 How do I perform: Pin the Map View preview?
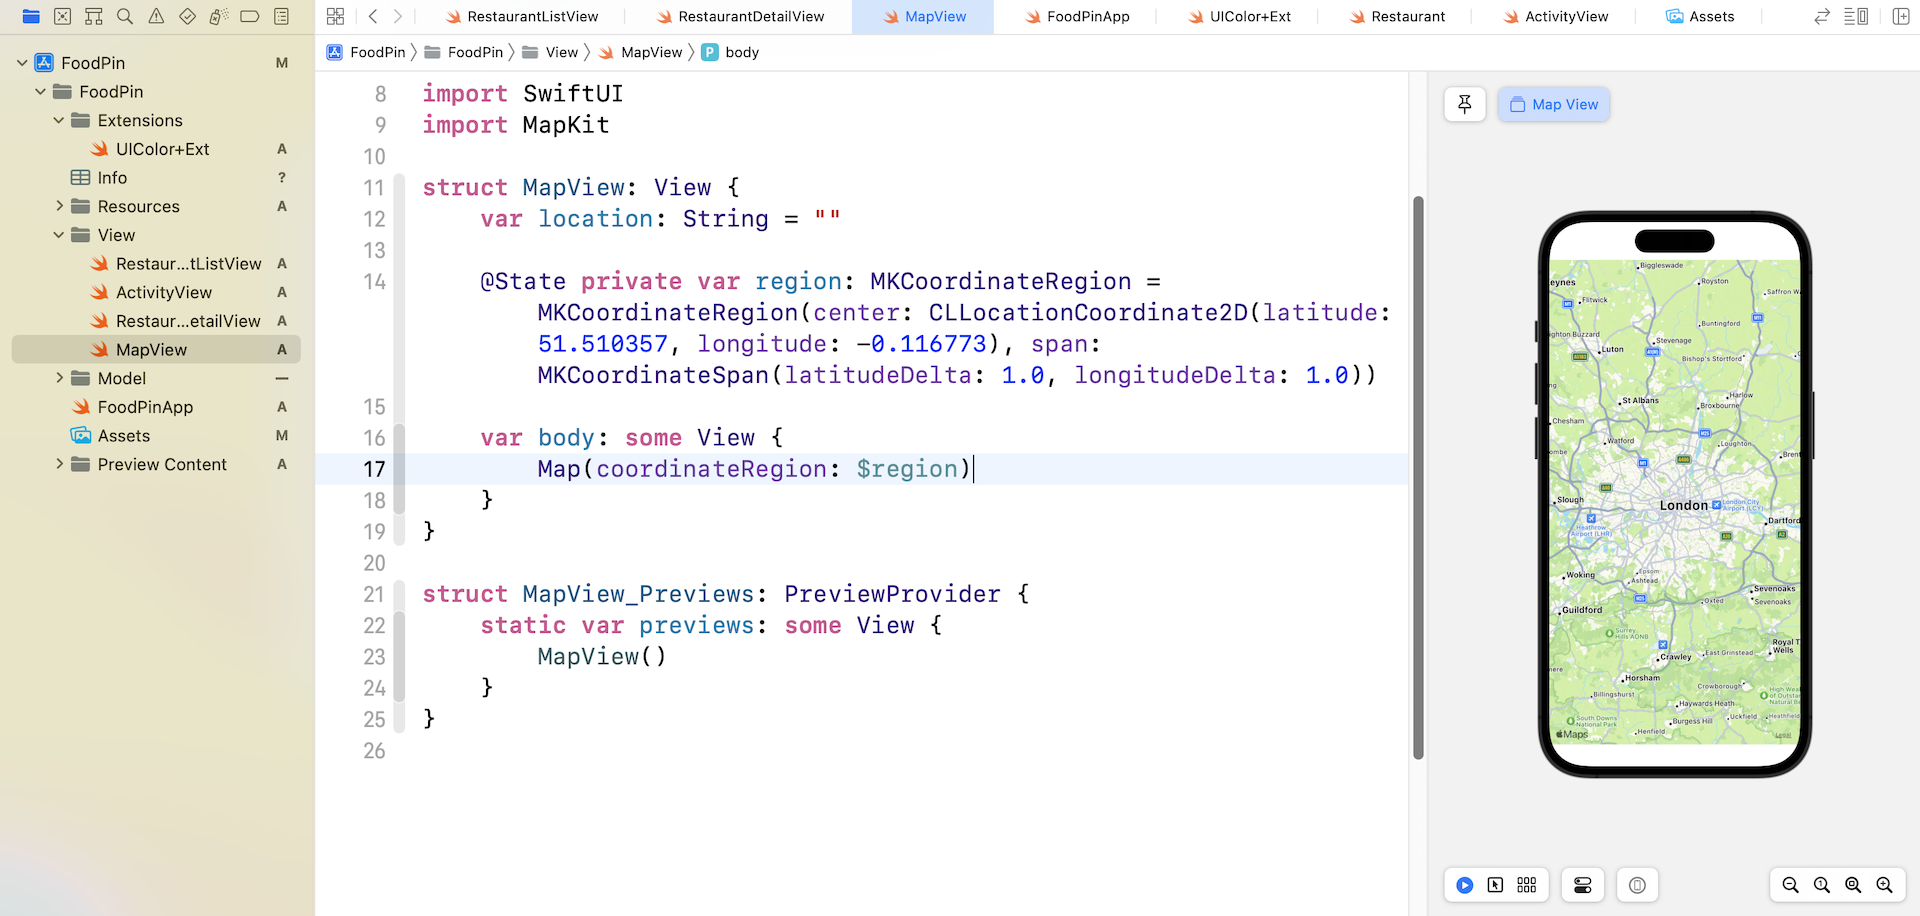[x=1464, y=104]
